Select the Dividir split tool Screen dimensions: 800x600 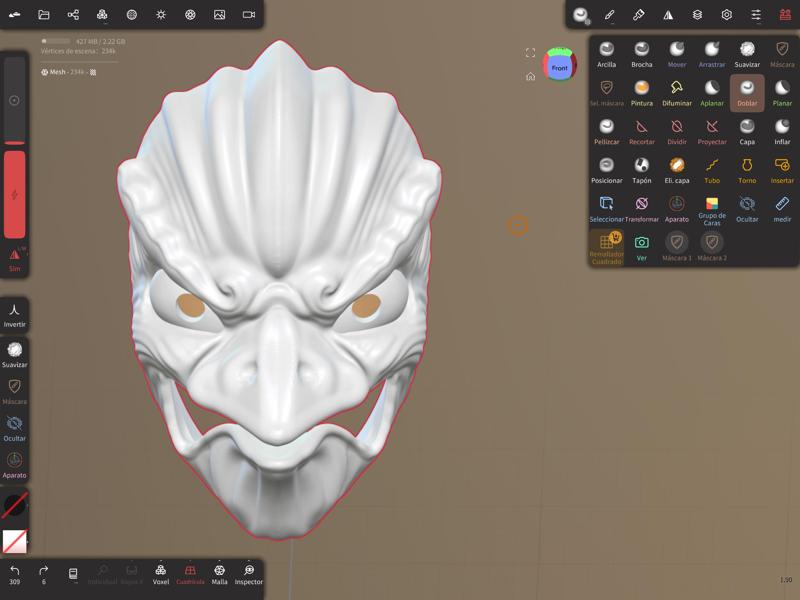point(677,132)
